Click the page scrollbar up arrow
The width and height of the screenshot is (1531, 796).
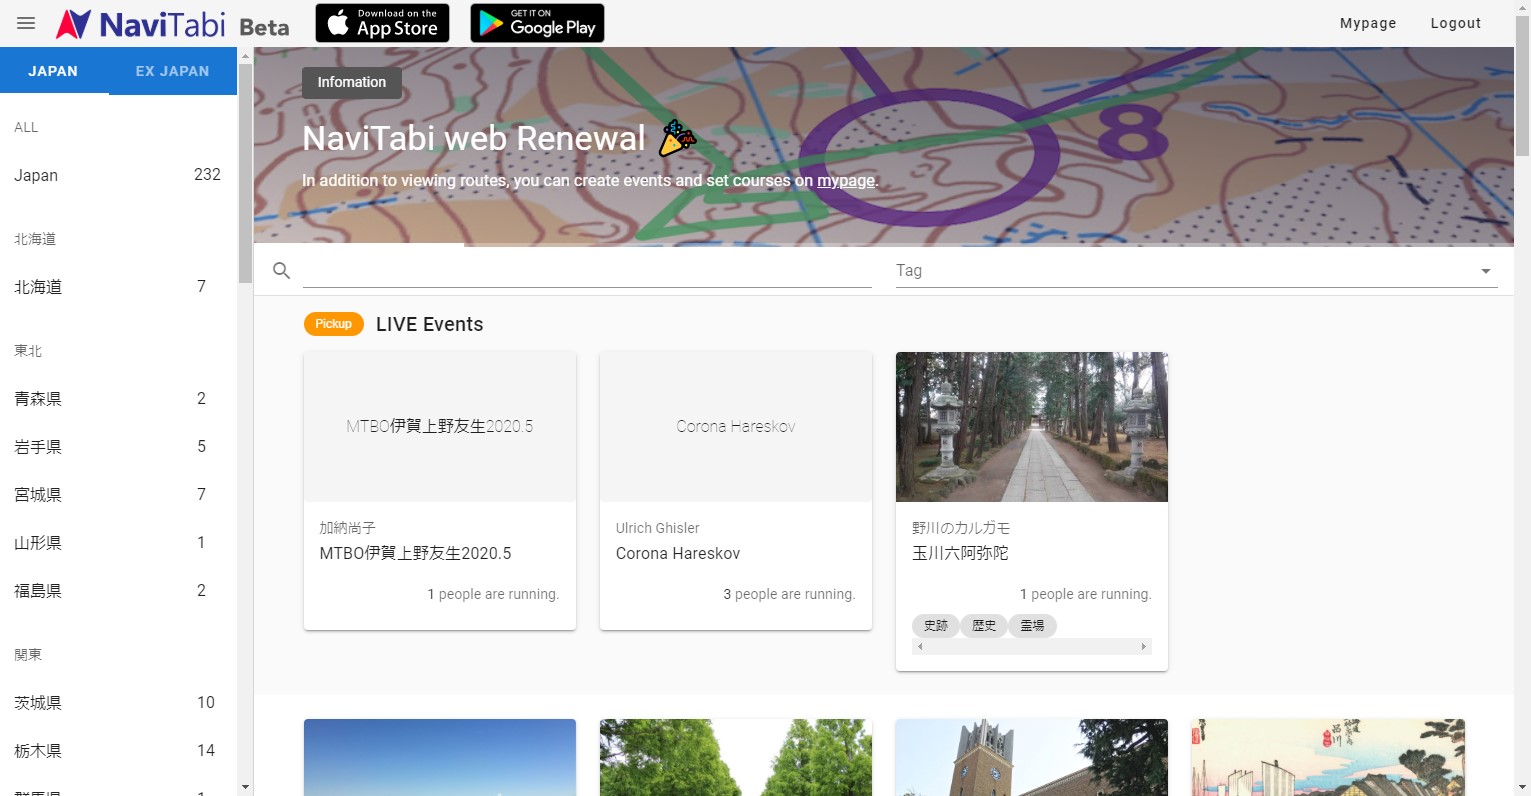tap(1522, 7)
